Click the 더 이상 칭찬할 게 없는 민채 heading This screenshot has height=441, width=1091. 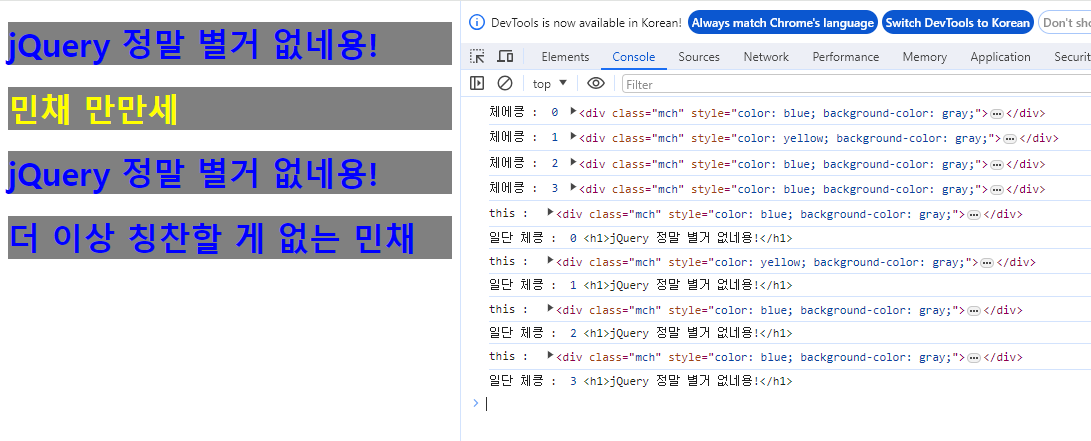coord(212,238)
